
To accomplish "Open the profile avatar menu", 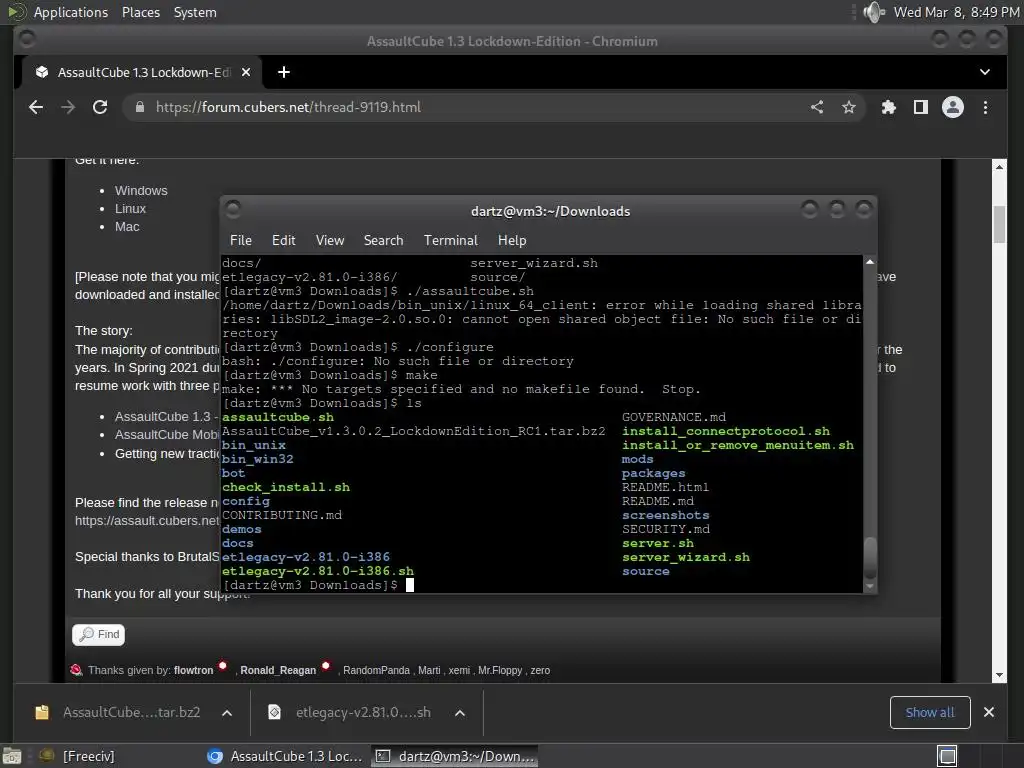I will point(953,107).
